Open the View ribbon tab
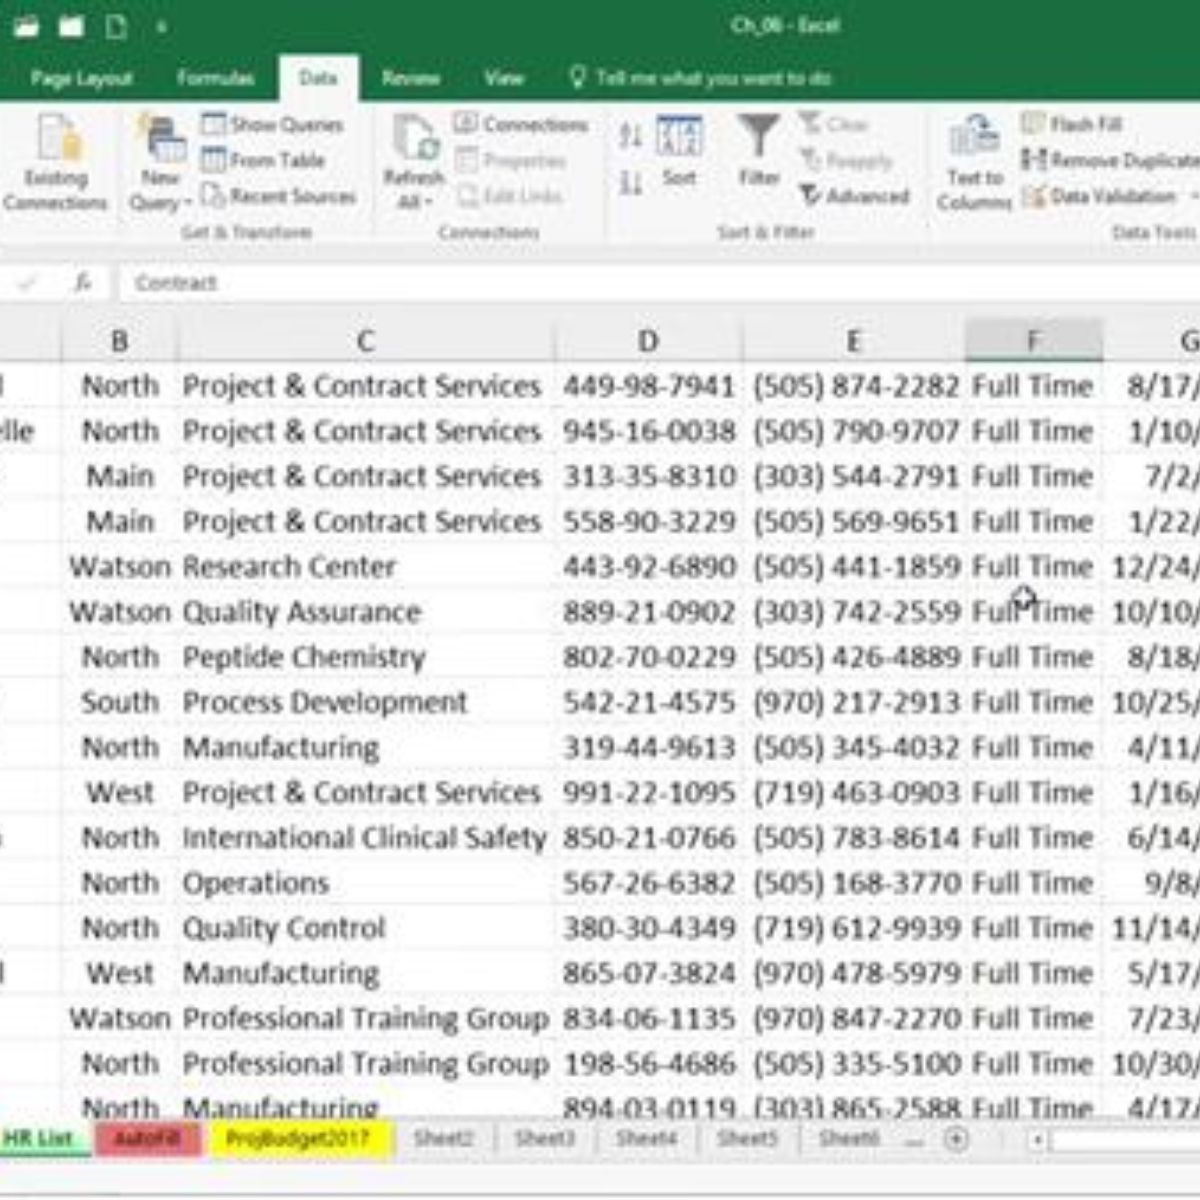 pos(504,78)
